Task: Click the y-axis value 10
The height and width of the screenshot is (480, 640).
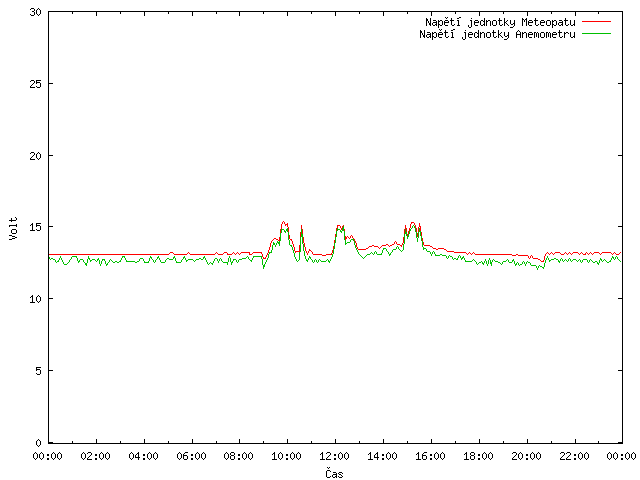Action: coord(36,299)
